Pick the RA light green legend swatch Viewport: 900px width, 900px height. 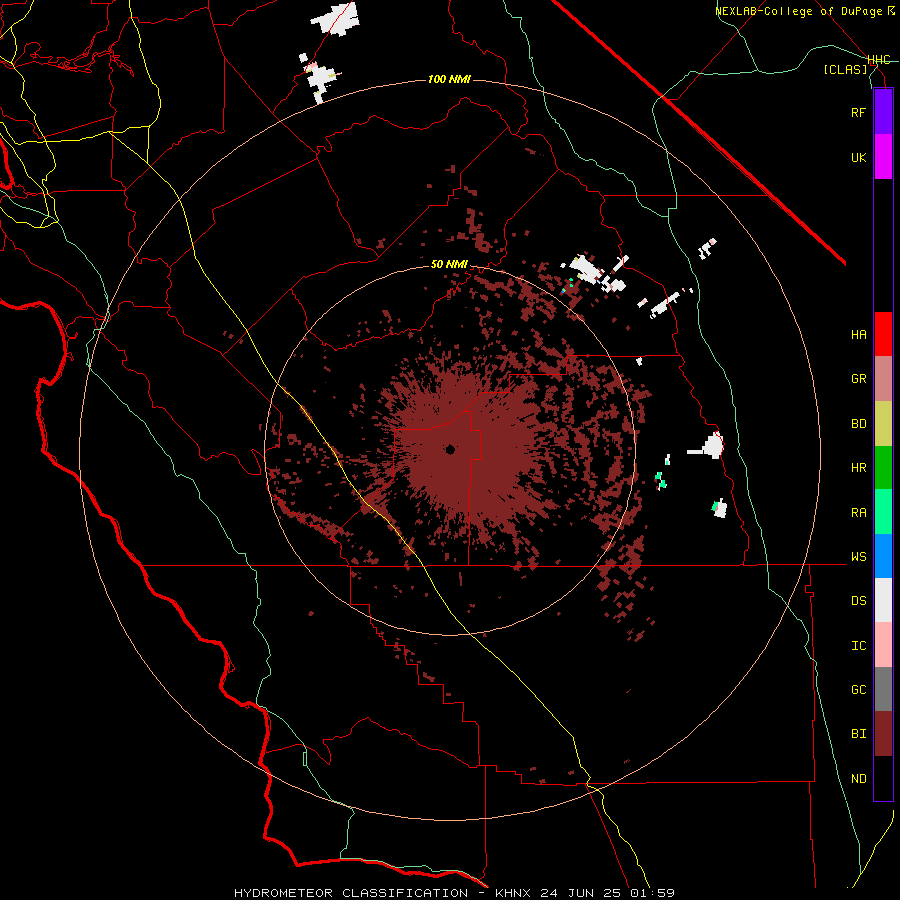883,512
